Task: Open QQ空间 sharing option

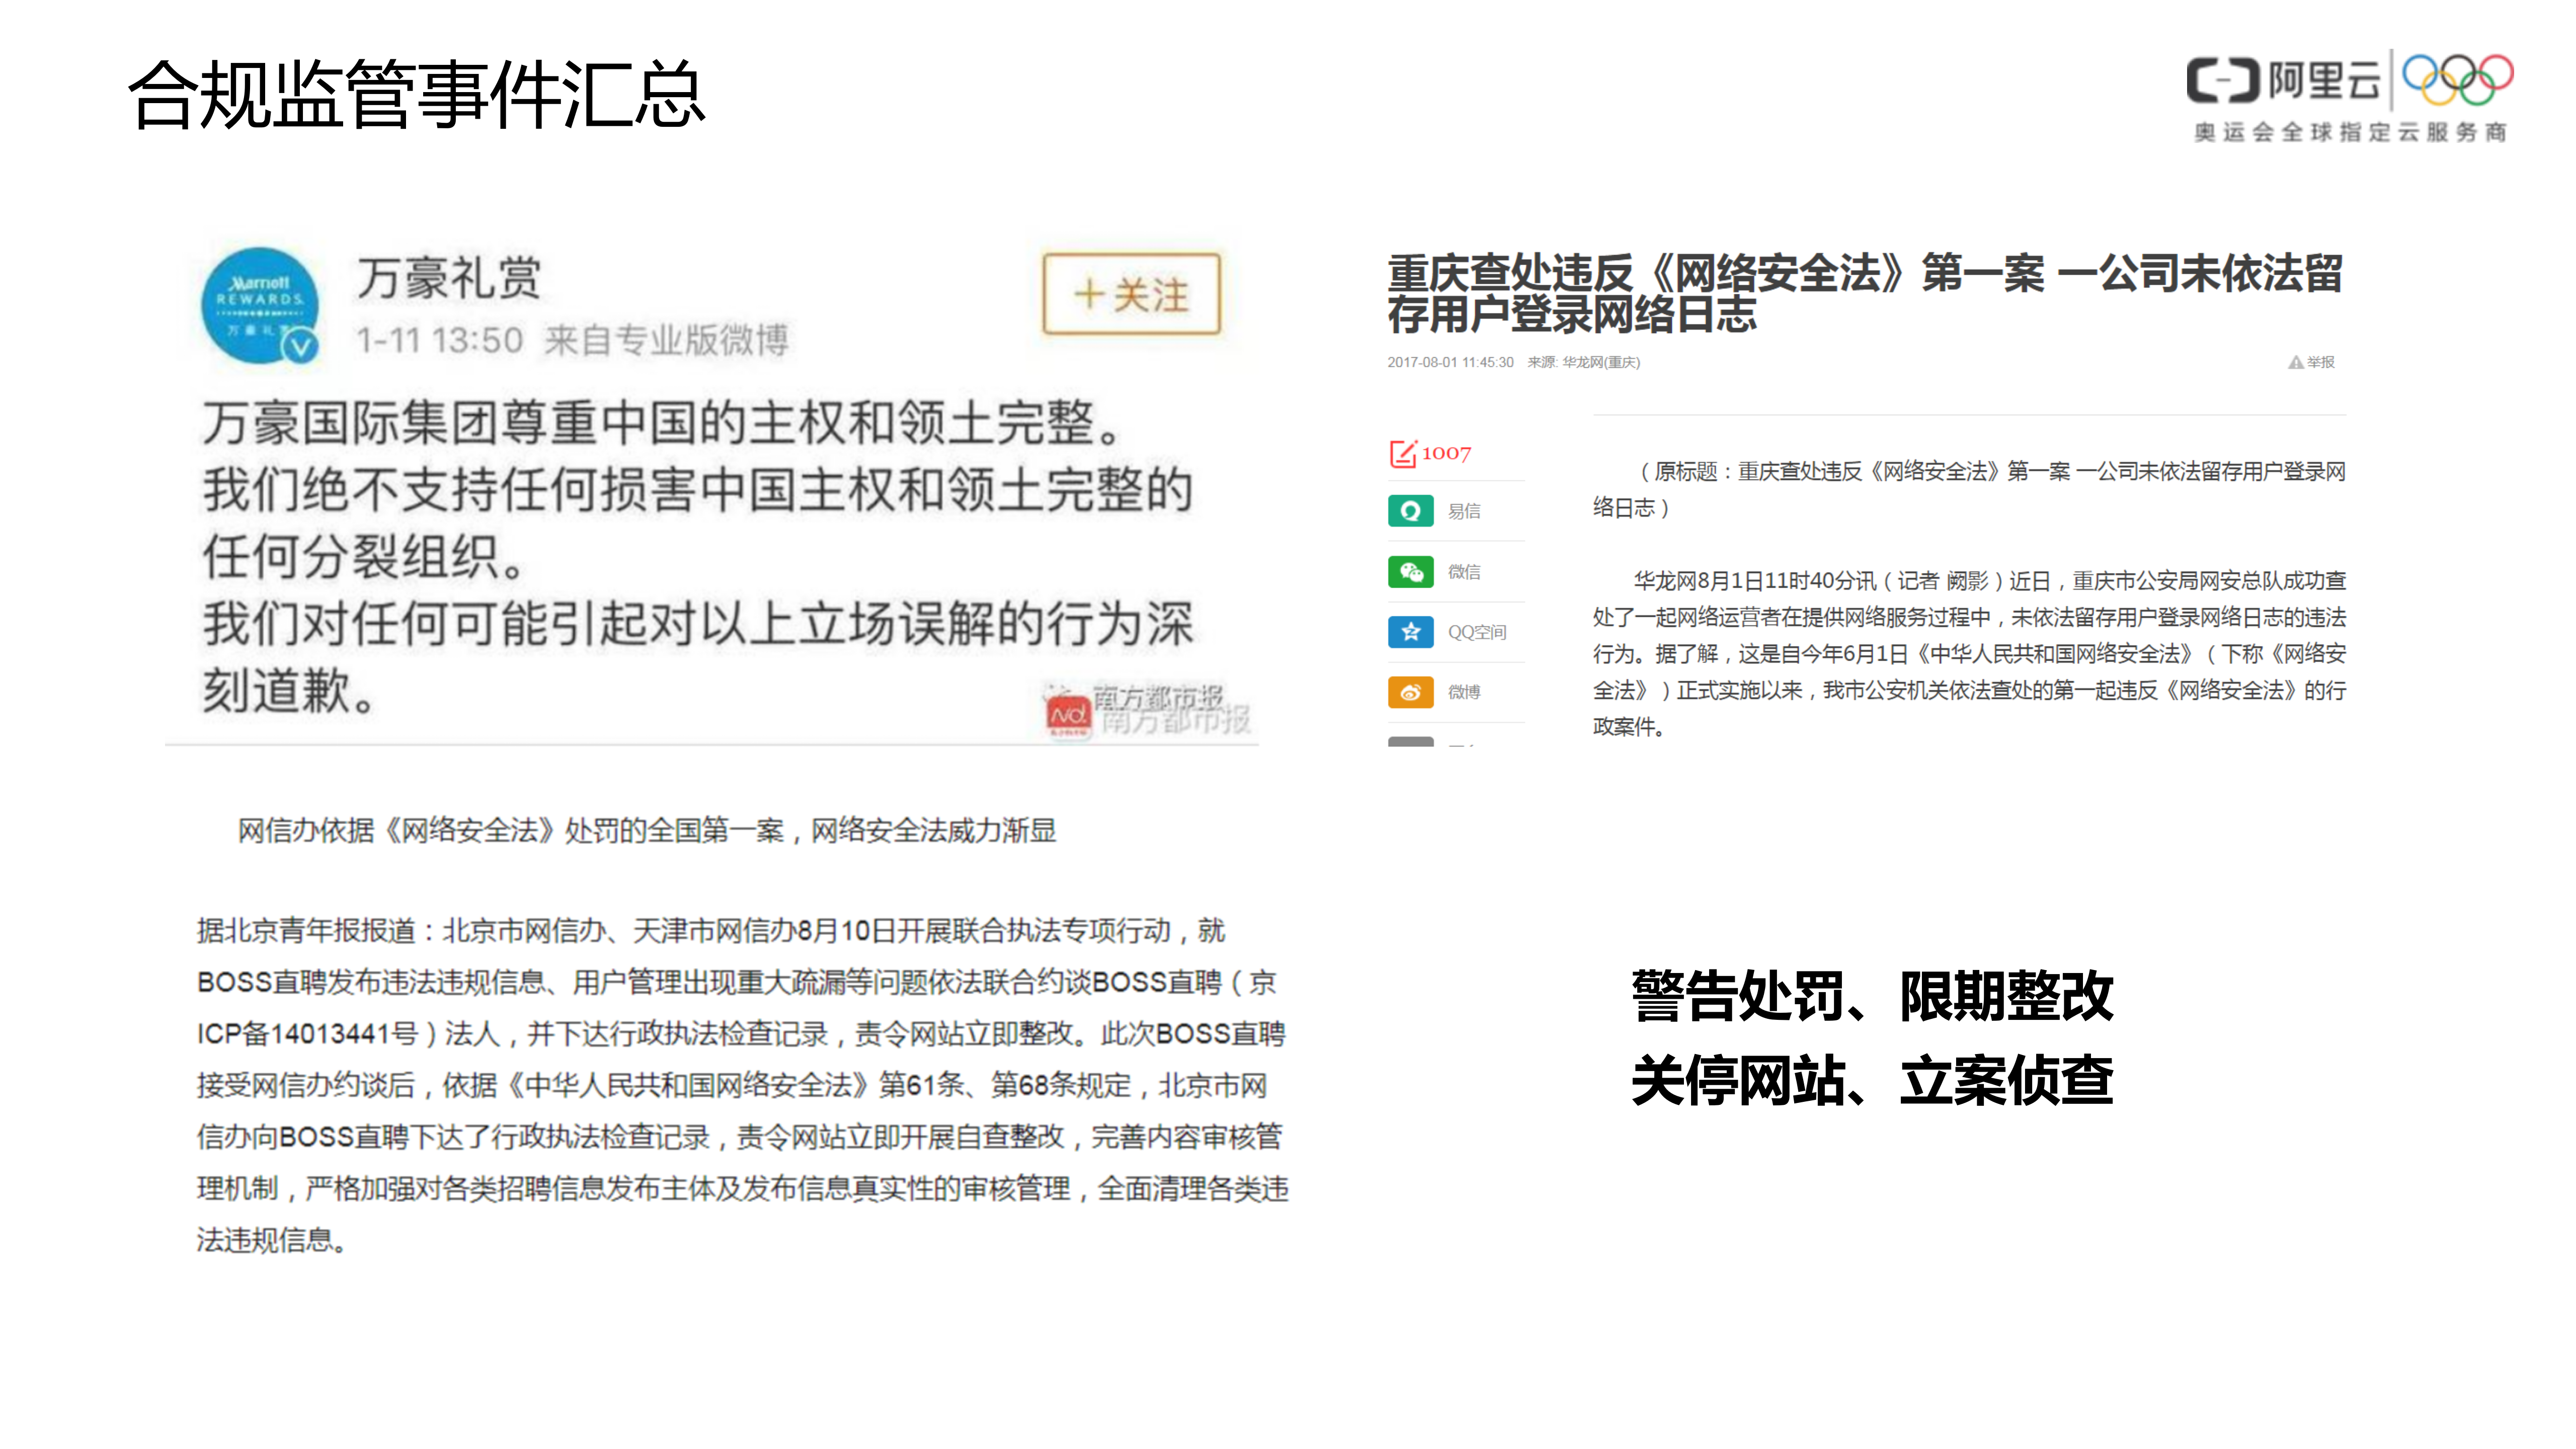Action: 1412,632
